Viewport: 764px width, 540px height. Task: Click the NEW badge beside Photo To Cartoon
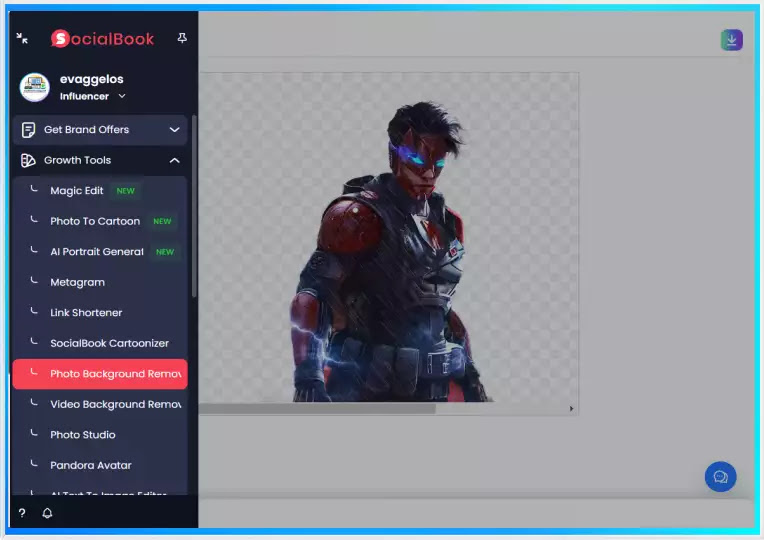[x=162, y=221]
